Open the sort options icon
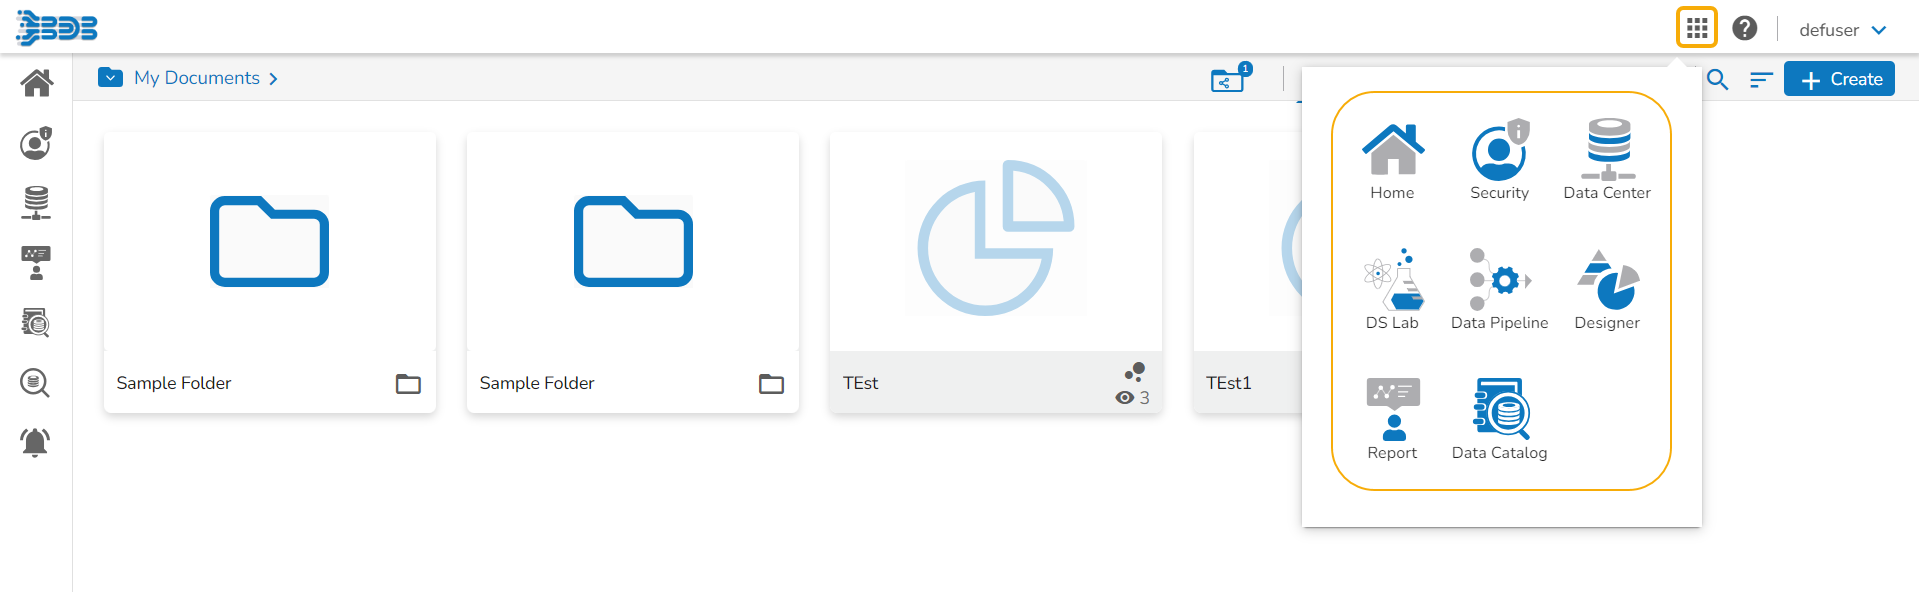The height and width of the screenshot is (592, 1919). pos(1761,80)
